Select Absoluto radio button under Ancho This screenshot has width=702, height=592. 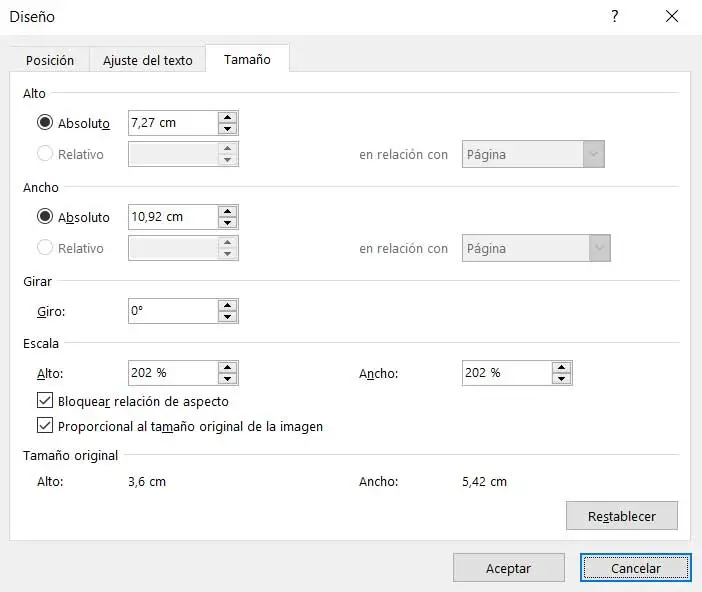coord(45,217)
